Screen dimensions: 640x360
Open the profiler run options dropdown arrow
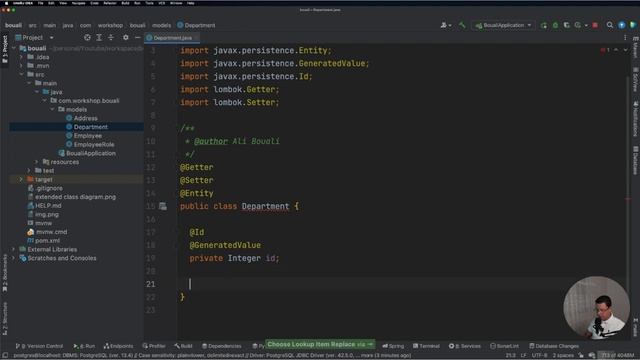[x=586, y=25]
